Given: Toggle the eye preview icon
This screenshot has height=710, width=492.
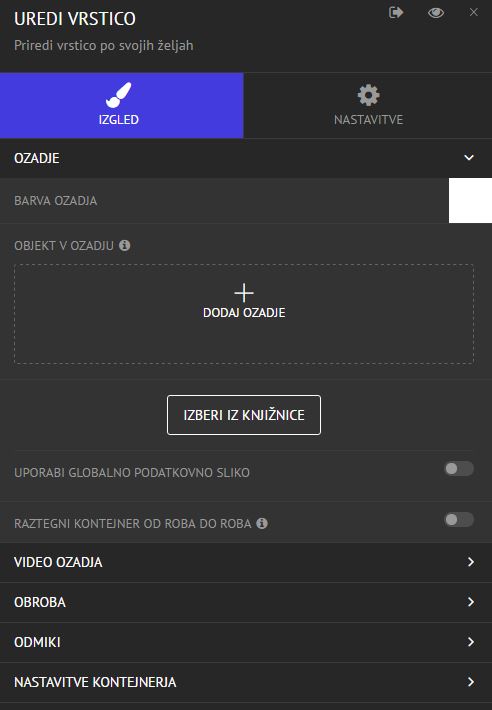Looking at the screenshot, I should [x=435, y=13].
